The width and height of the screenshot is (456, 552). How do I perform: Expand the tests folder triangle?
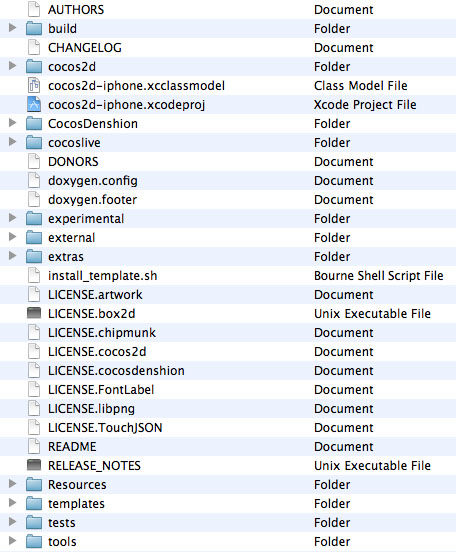pos(12,522)
